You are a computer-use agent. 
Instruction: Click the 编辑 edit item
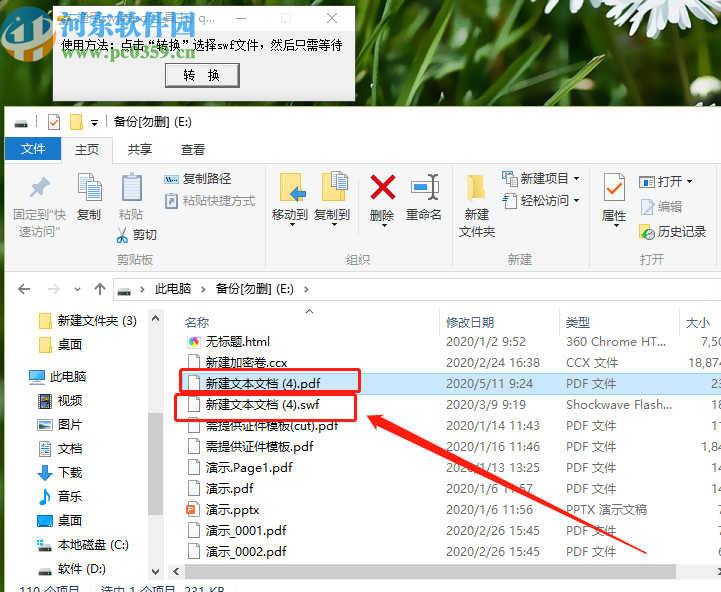[661, 207]
